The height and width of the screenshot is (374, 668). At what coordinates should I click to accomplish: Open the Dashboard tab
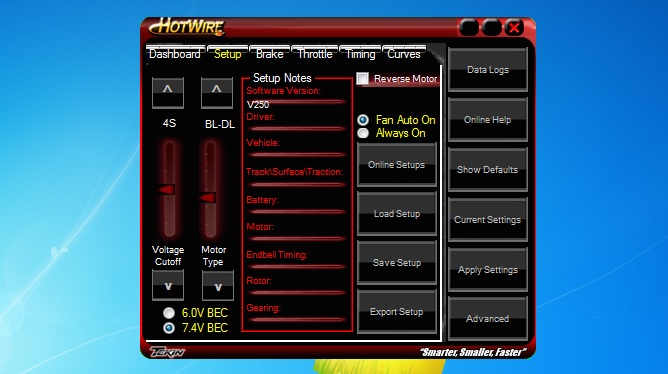coord(175,54)
